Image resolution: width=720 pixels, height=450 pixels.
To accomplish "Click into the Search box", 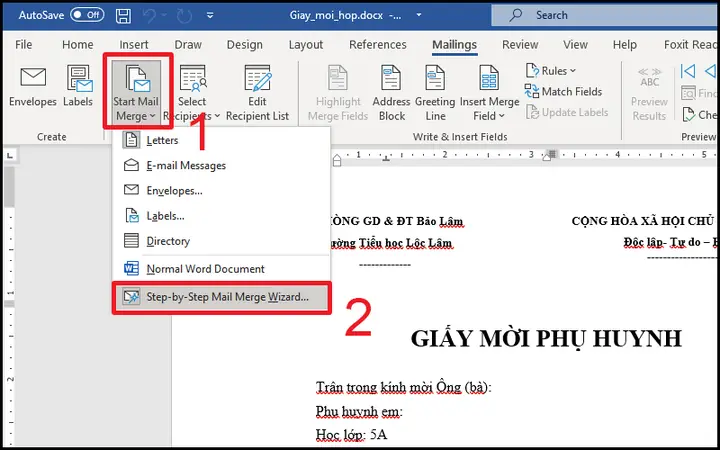I will (606, 15).
